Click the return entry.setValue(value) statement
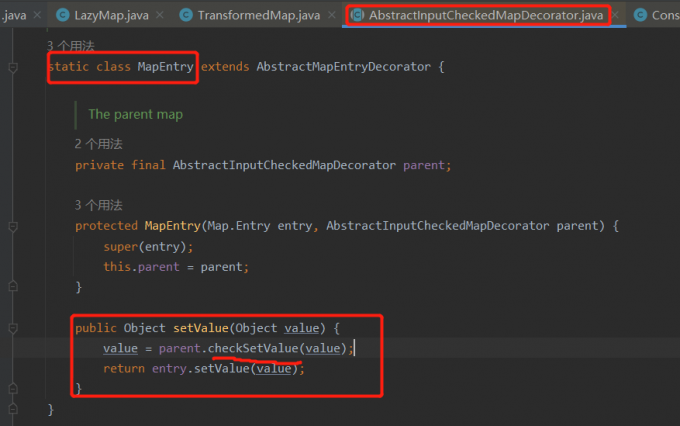 click(204, 369)
